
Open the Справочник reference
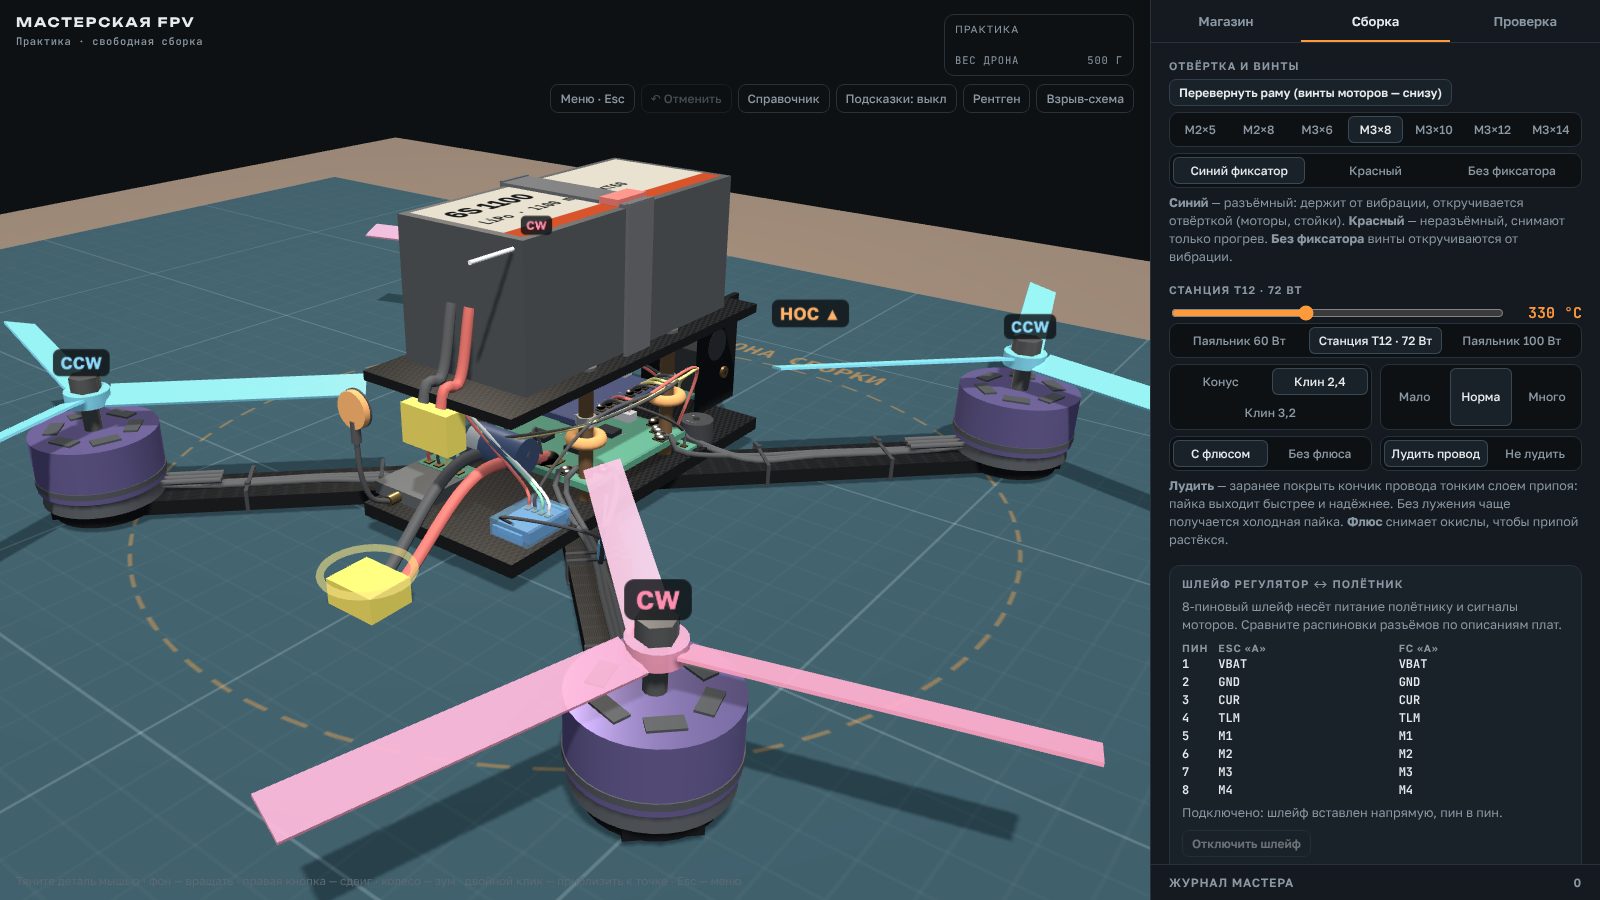(783, 99)
